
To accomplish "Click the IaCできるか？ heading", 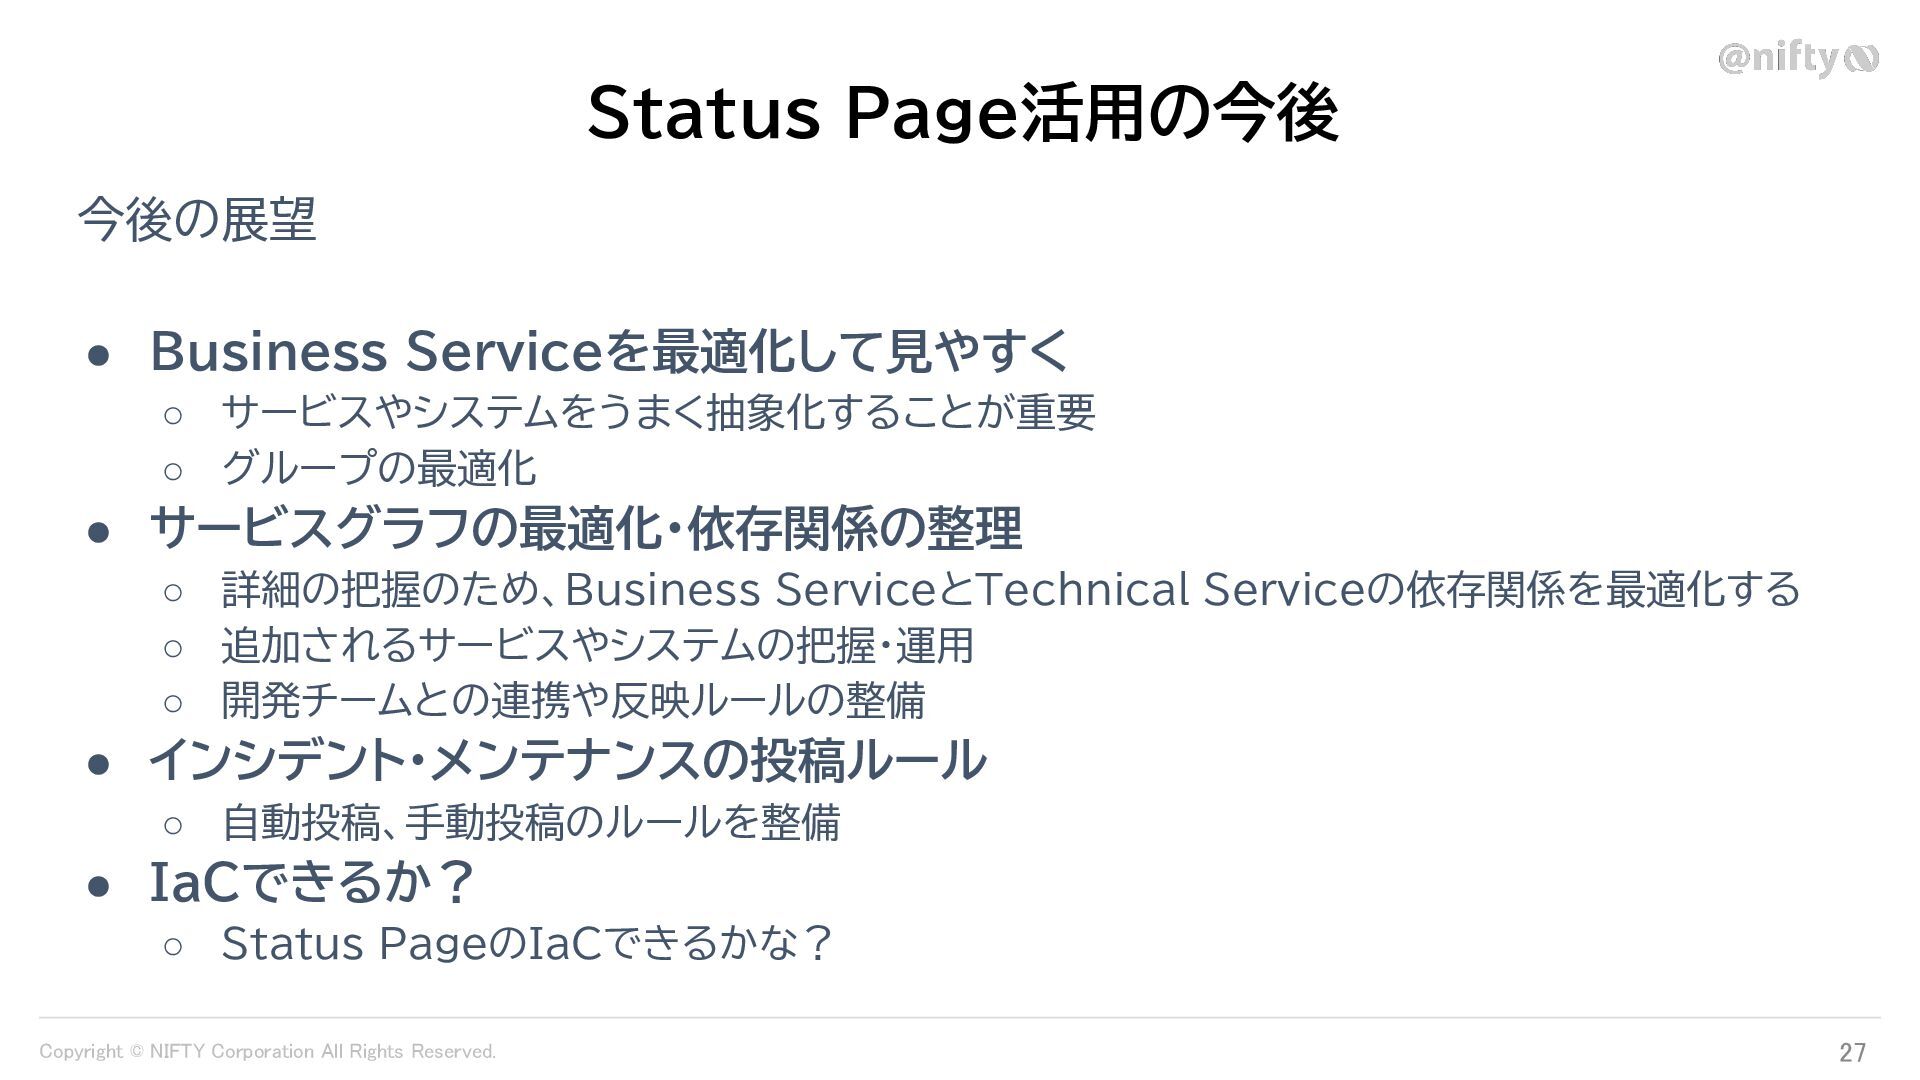I will (x=312, y=882).
